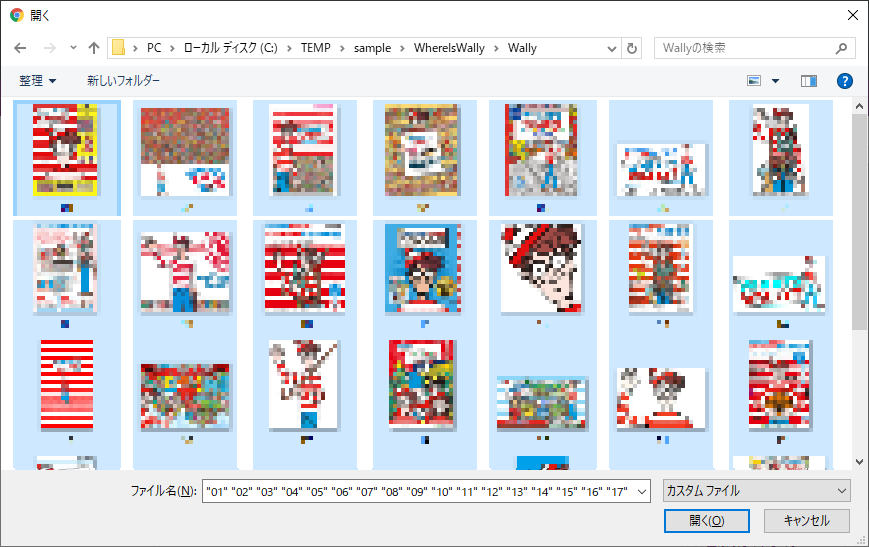Expand the chevron after TEMP

point(342,48)
